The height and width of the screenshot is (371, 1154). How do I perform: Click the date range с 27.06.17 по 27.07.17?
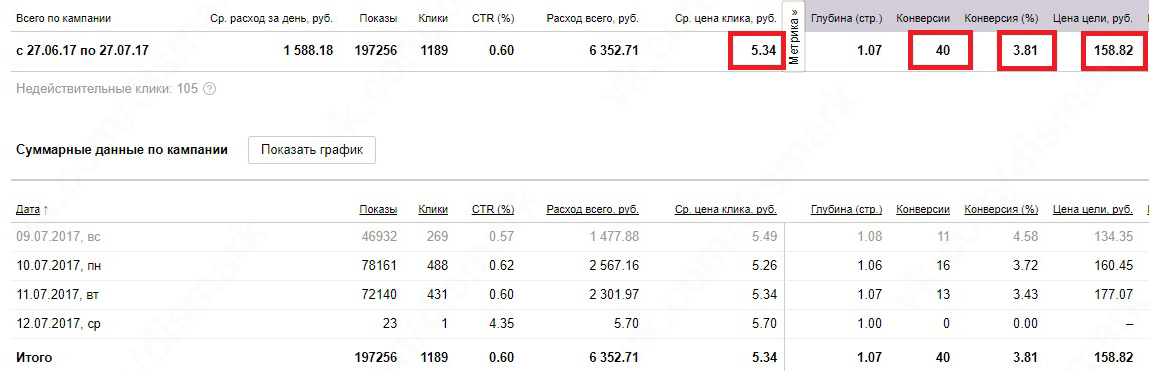[x=82, y=52]
